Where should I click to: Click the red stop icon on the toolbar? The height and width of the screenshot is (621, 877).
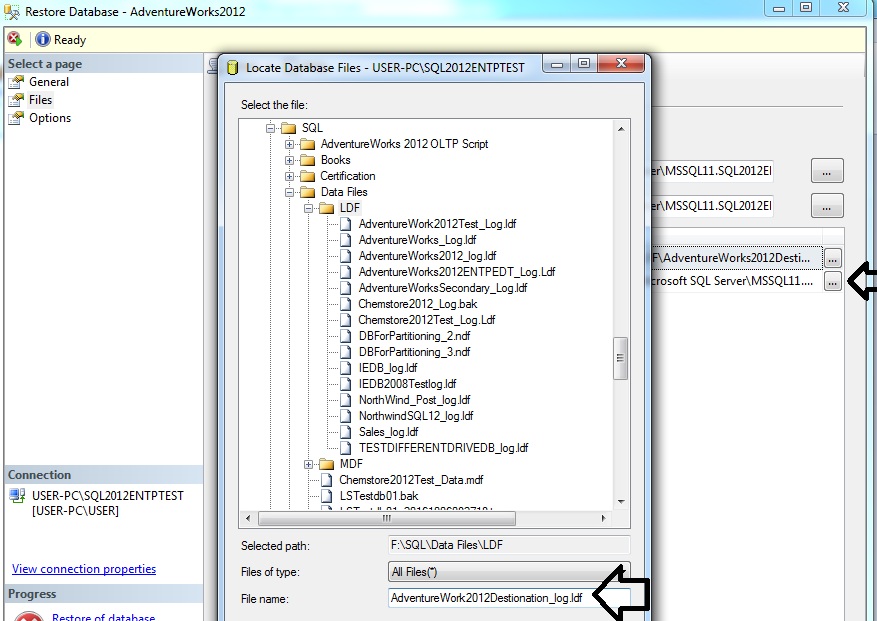tap(14, 41)
